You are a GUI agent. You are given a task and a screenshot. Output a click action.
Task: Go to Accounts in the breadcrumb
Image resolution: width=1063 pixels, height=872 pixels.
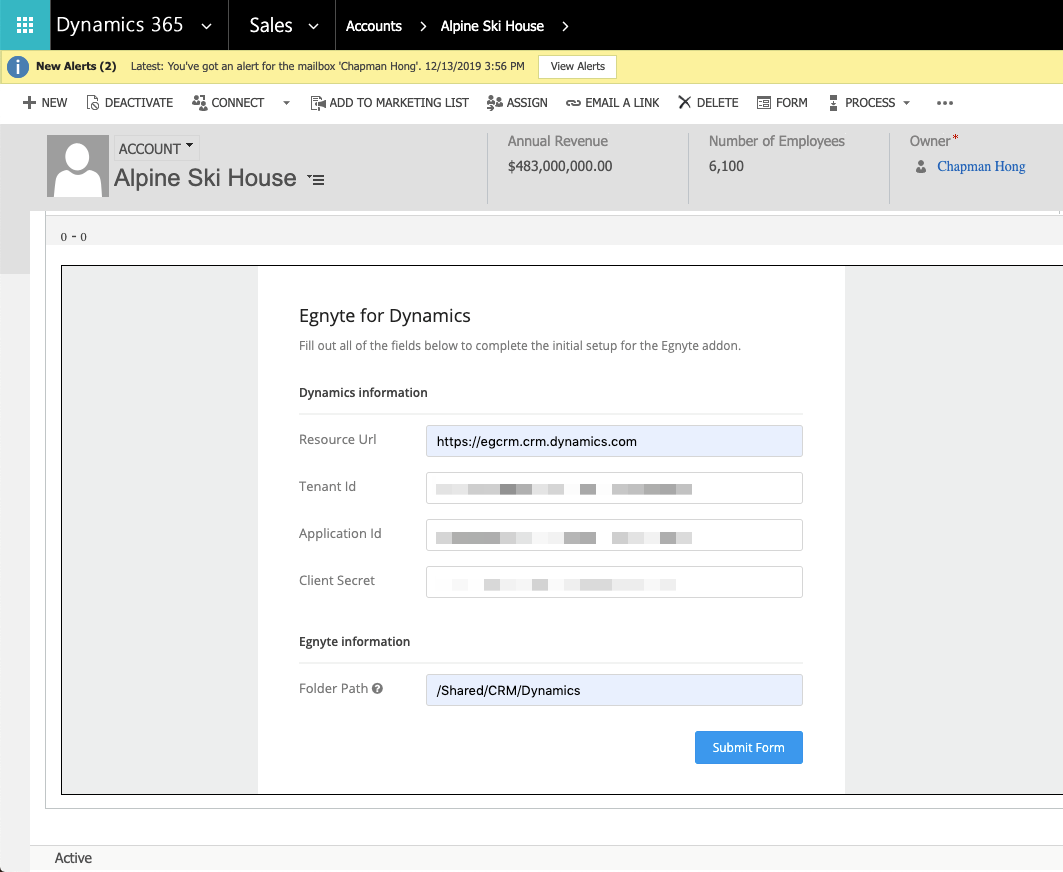(x=374, y=26)
